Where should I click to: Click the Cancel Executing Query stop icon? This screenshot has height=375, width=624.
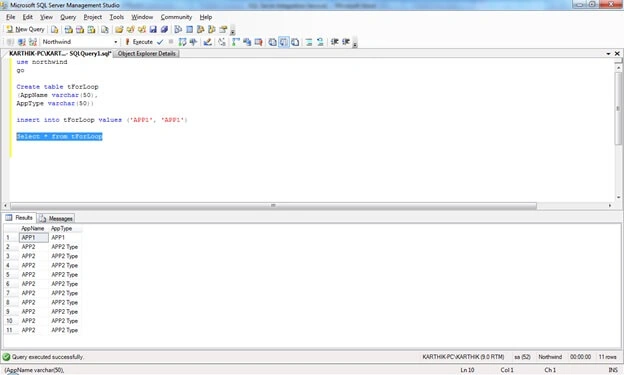coord(171,42)
